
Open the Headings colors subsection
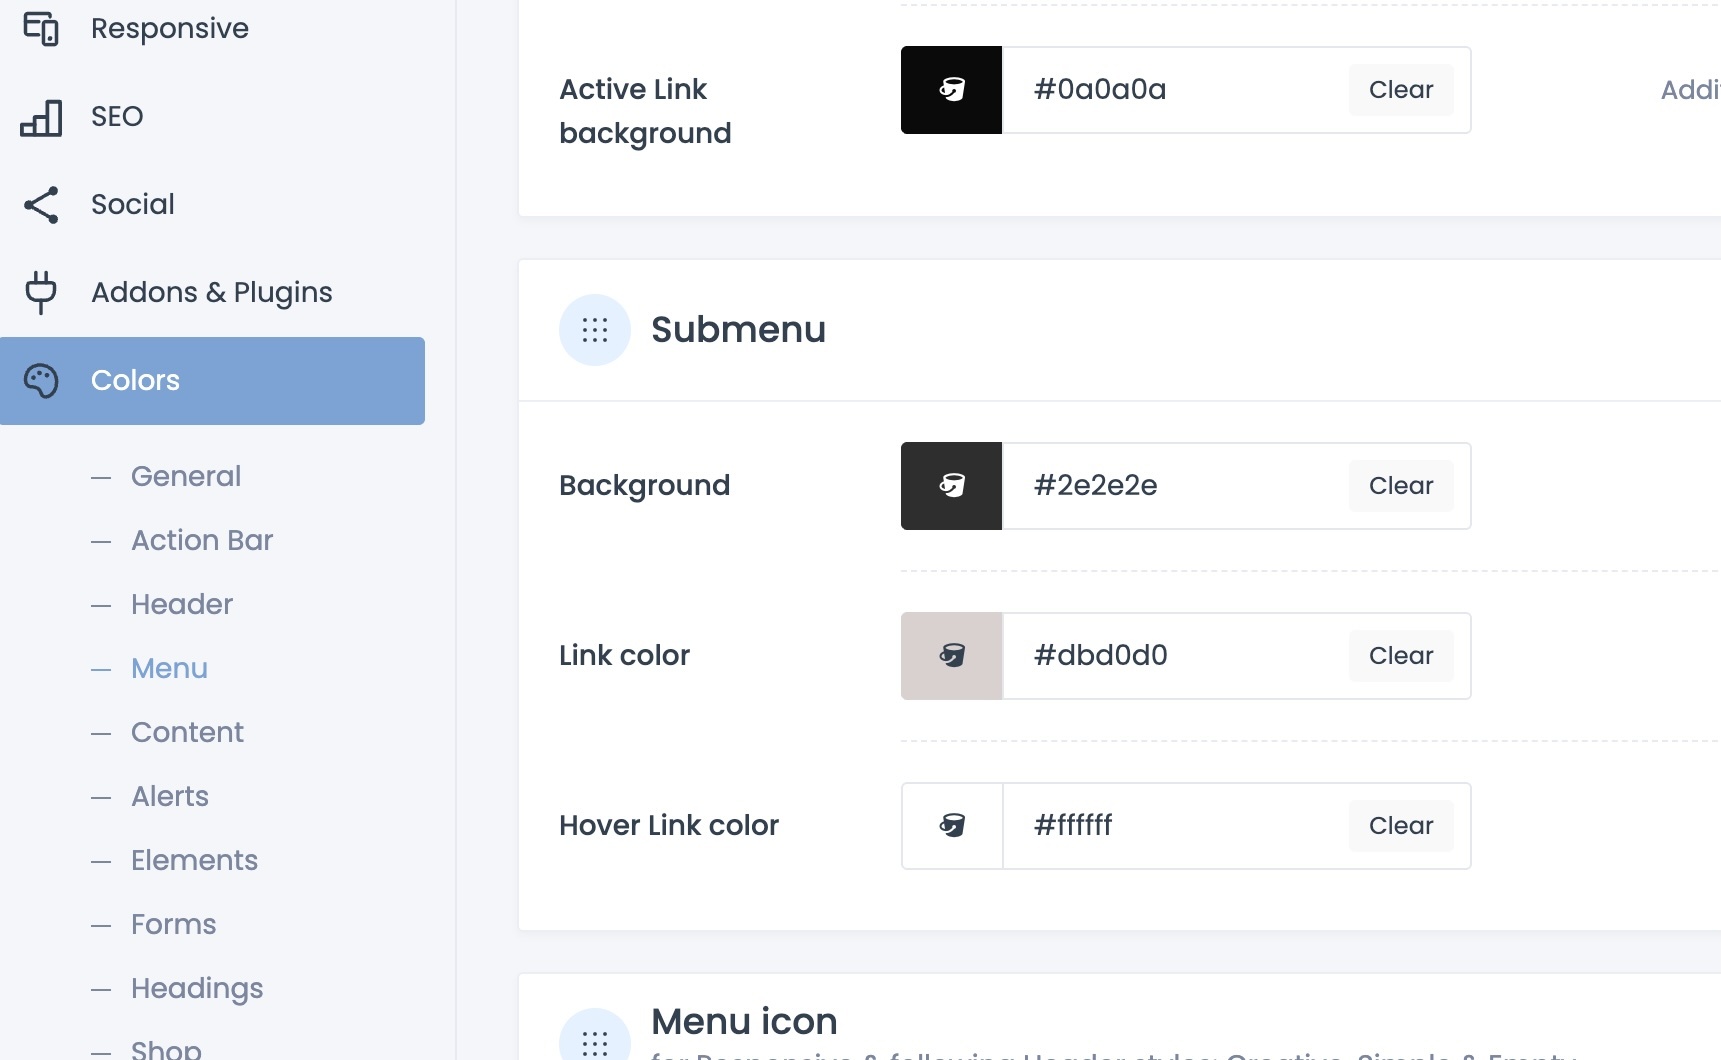(x=197, y=988)
